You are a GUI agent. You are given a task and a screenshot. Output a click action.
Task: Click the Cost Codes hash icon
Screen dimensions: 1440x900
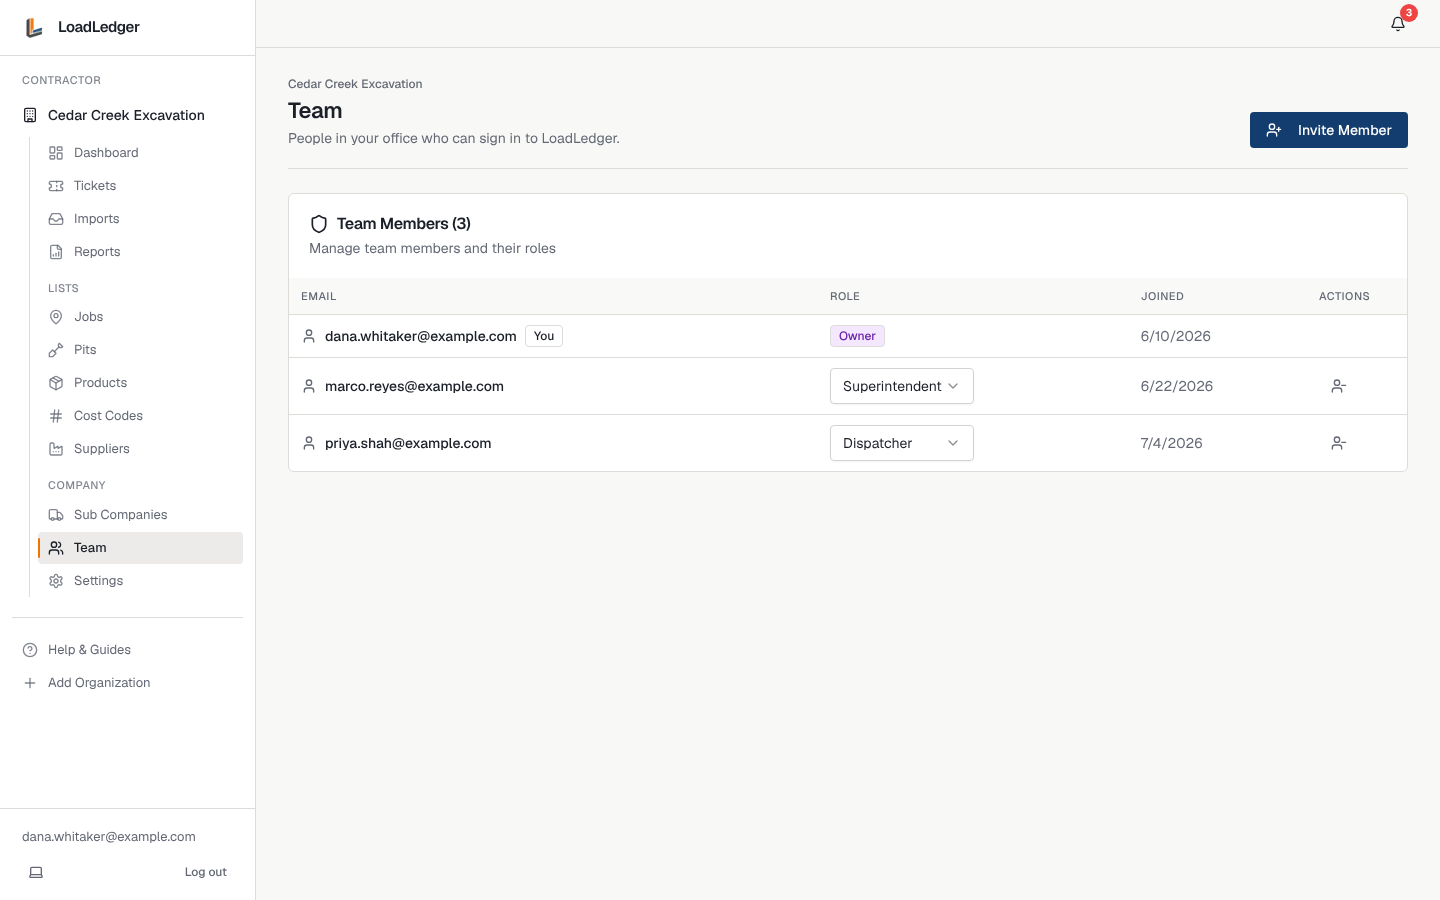[56, 416]
